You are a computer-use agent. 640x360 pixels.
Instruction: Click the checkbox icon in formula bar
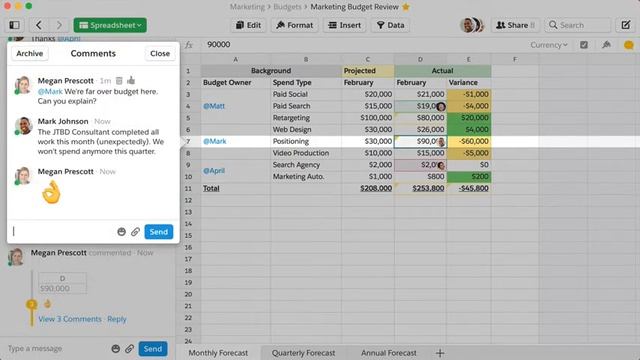tap(584, 45)
